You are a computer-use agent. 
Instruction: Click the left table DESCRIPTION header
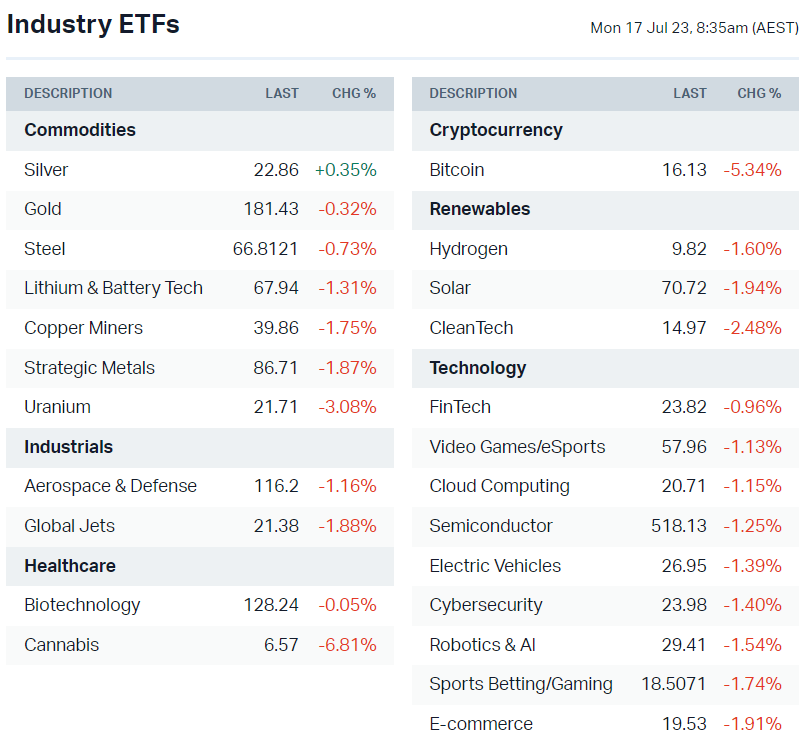(68, 93)
